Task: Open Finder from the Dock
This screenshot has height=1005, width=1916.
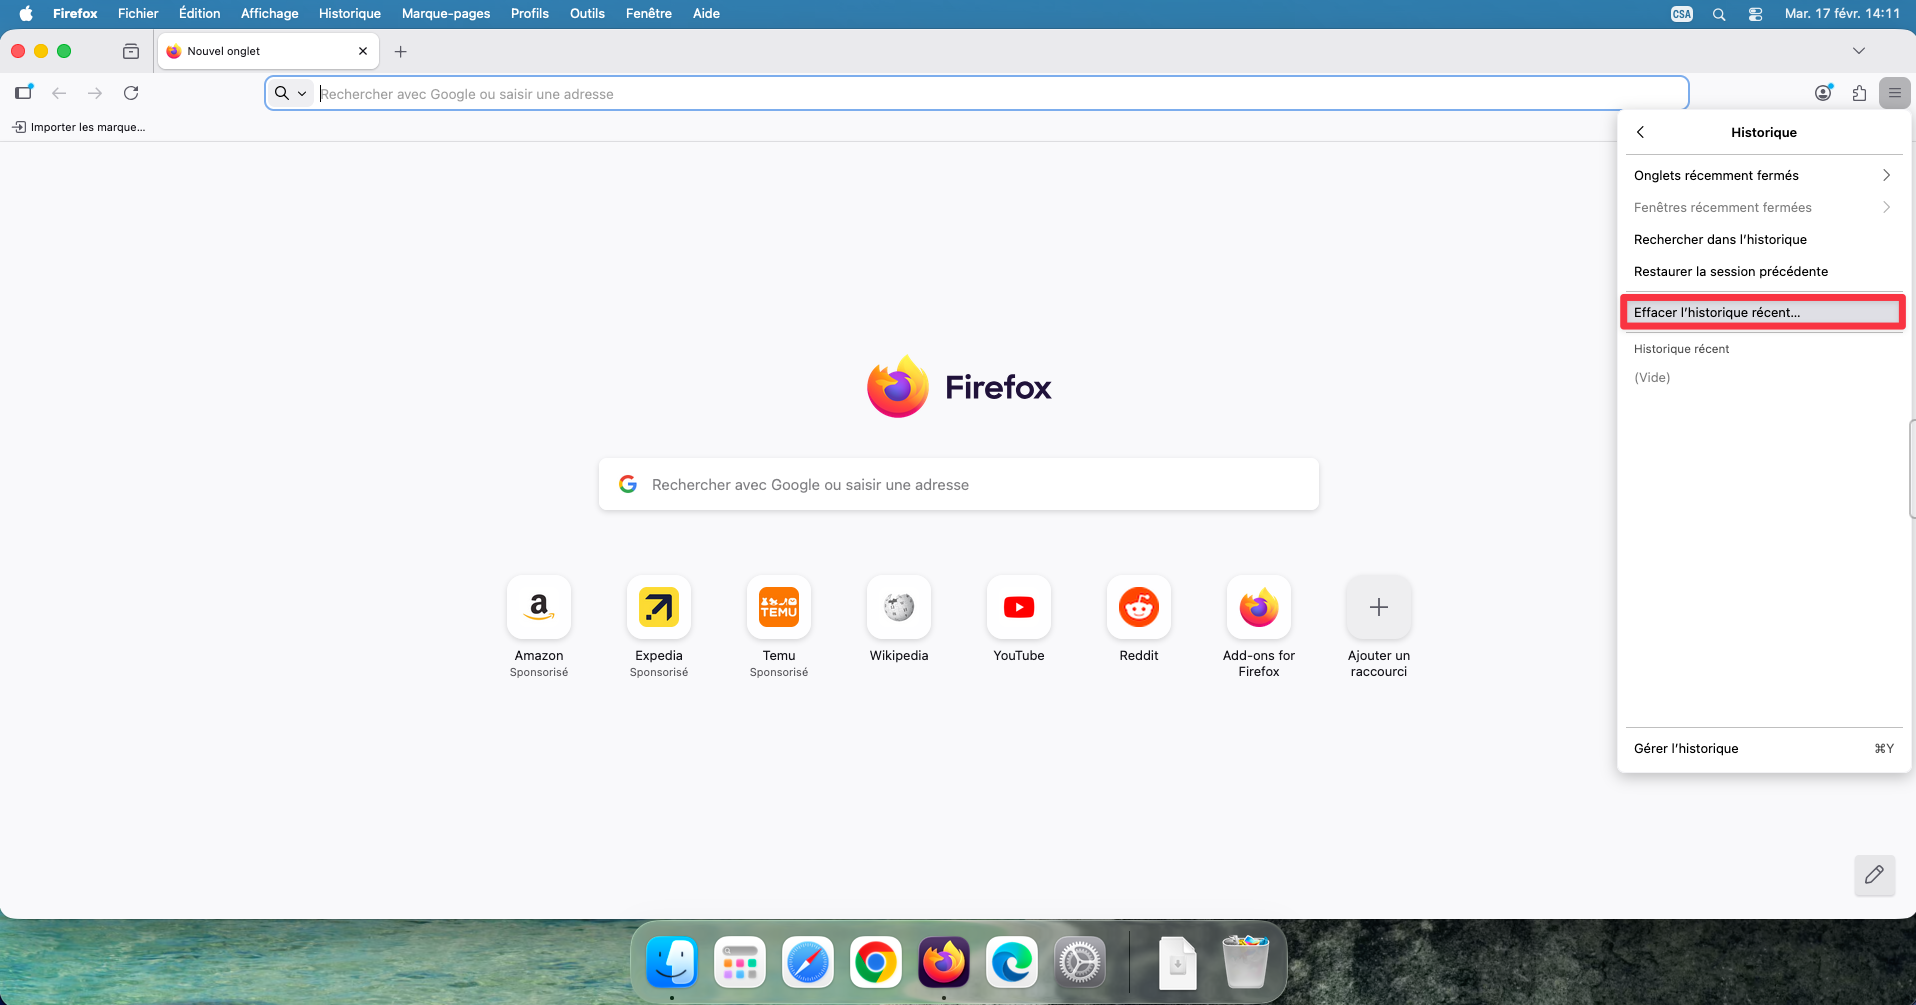Action: [672, 963]
